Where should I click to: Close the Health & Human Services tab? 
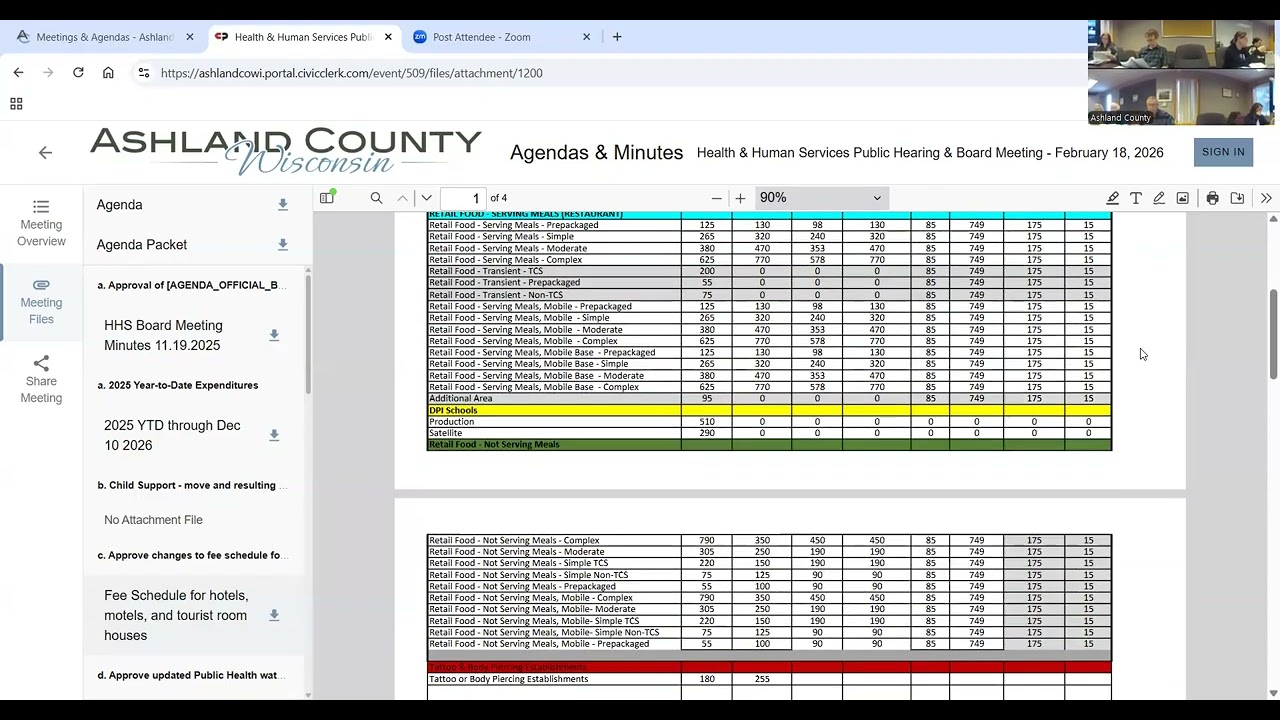[x=388, y=37]
